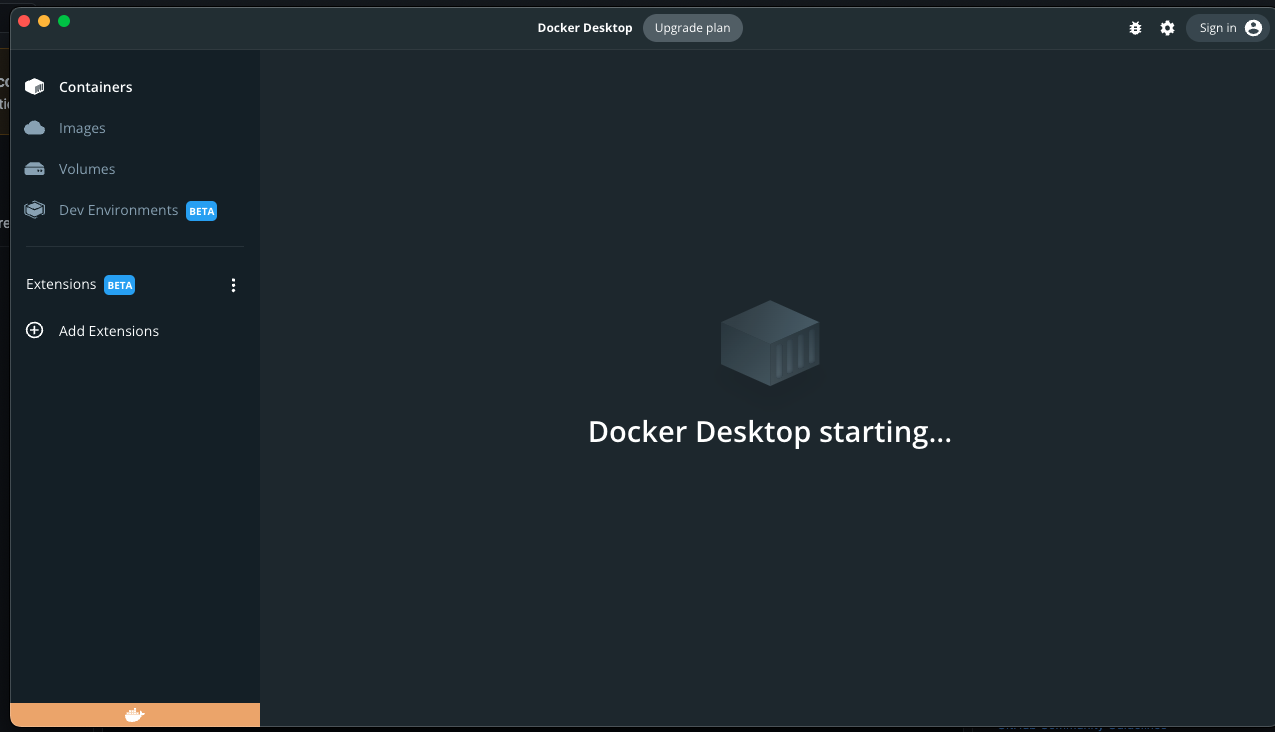Select the Dev Environments stack icon
This screenshot has width=1275, height=732.
click(x=34, y=209)
